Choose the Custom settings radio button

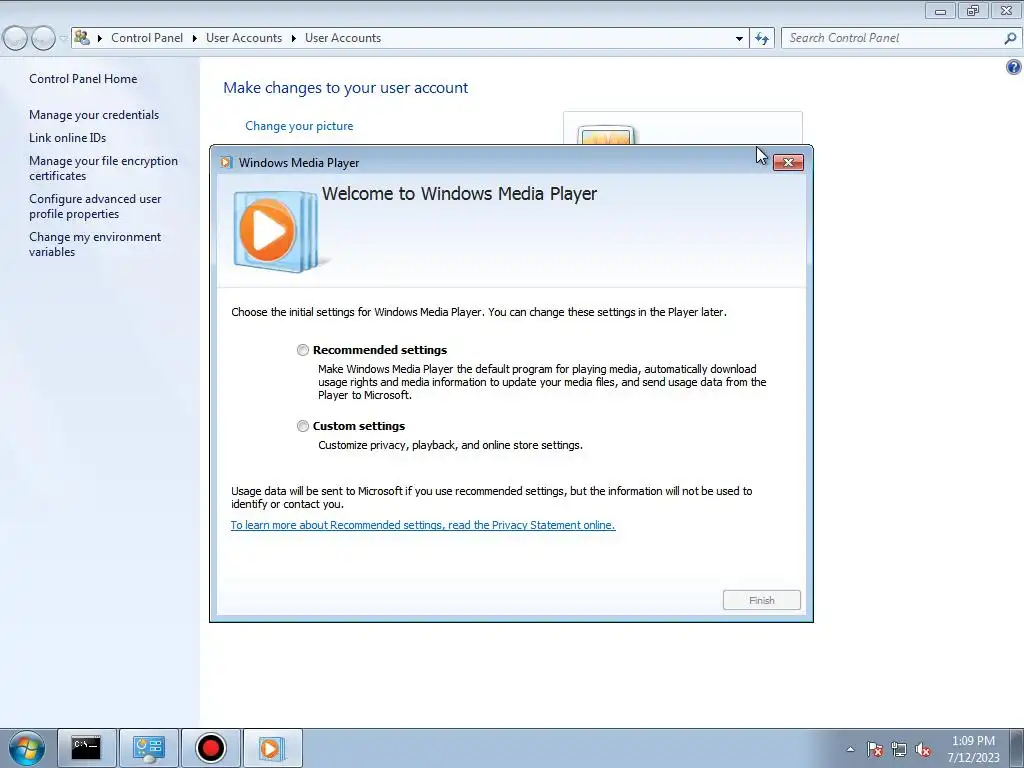click(302, 426)
